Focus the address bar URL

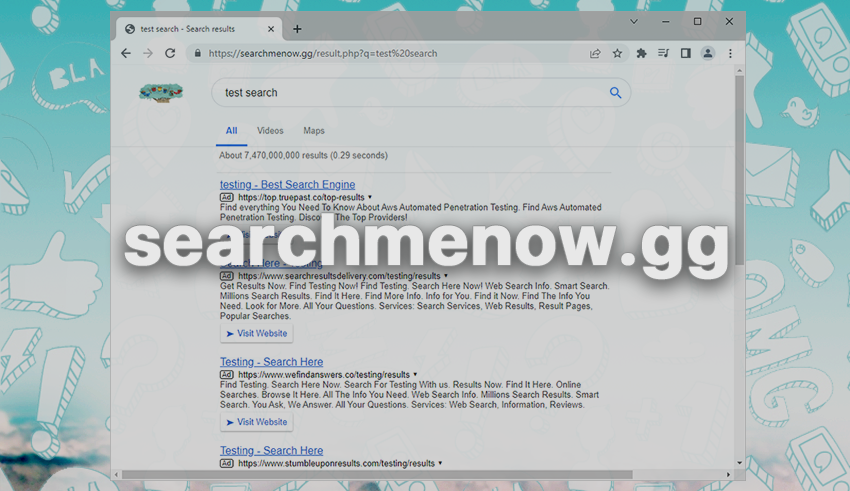[x=323, y=53]
